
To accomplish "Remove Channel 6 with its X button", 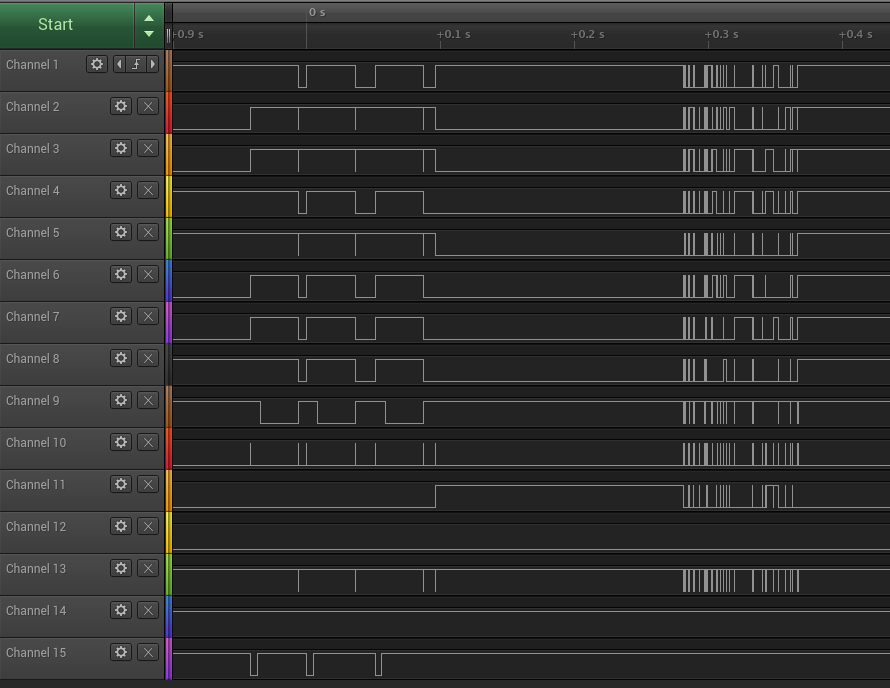I will pyautogui.click(x=148, y=274).
